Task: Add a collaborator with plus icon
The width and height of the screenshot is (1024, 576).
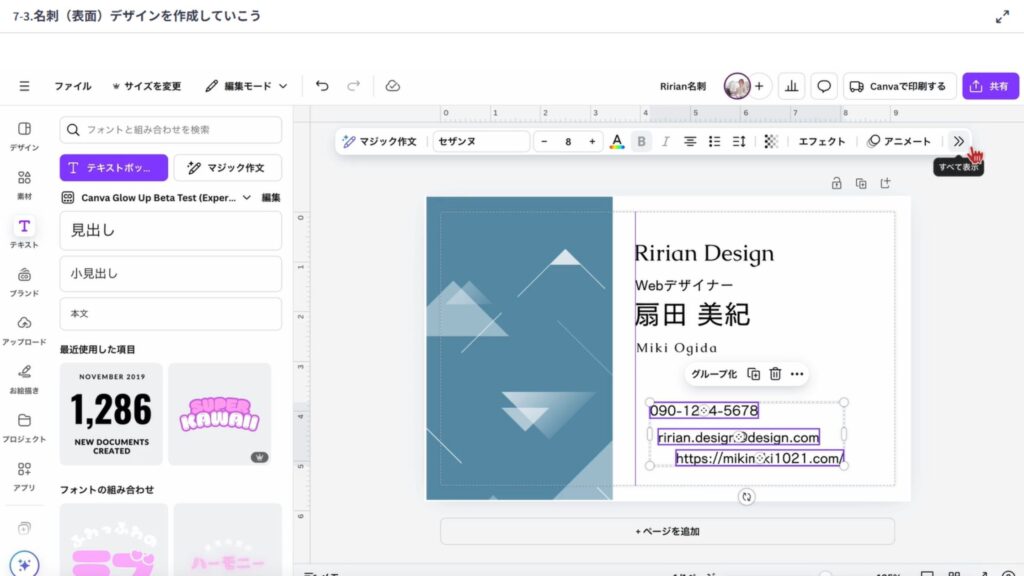Action: click(759, 86)
